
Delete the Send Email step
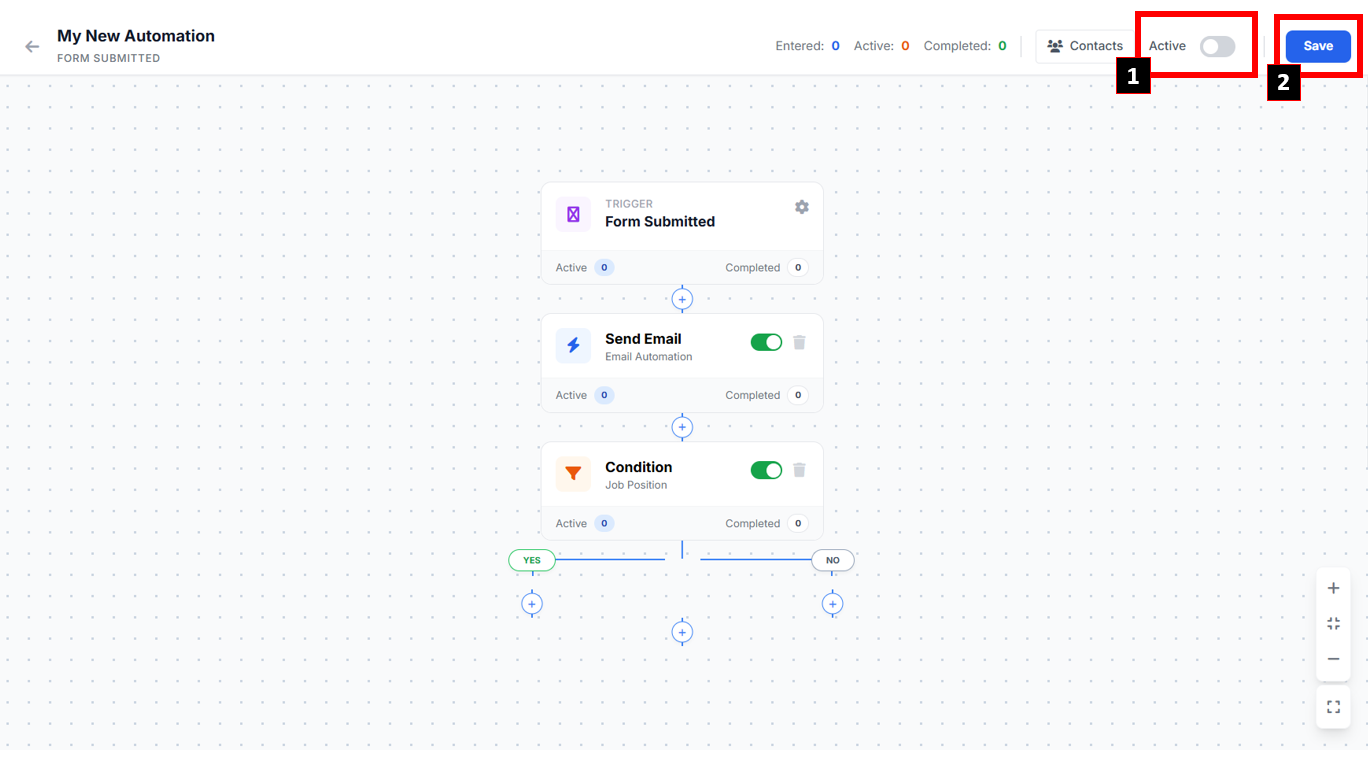pos(799,343)
